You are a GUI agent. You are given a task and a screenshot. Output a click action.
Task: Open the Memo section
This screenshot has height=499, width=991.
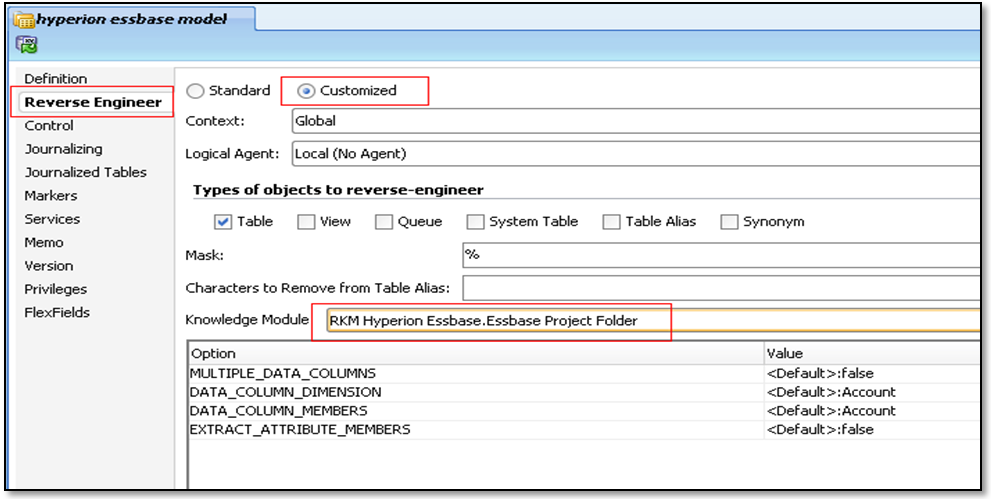tap(44, 243)
